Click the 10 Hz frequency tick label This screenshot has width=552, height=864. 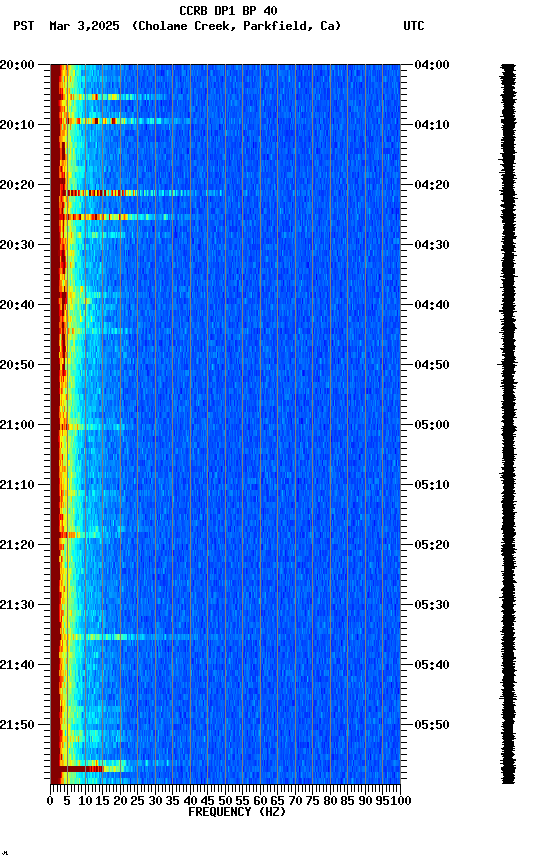[x=85, y=801]
